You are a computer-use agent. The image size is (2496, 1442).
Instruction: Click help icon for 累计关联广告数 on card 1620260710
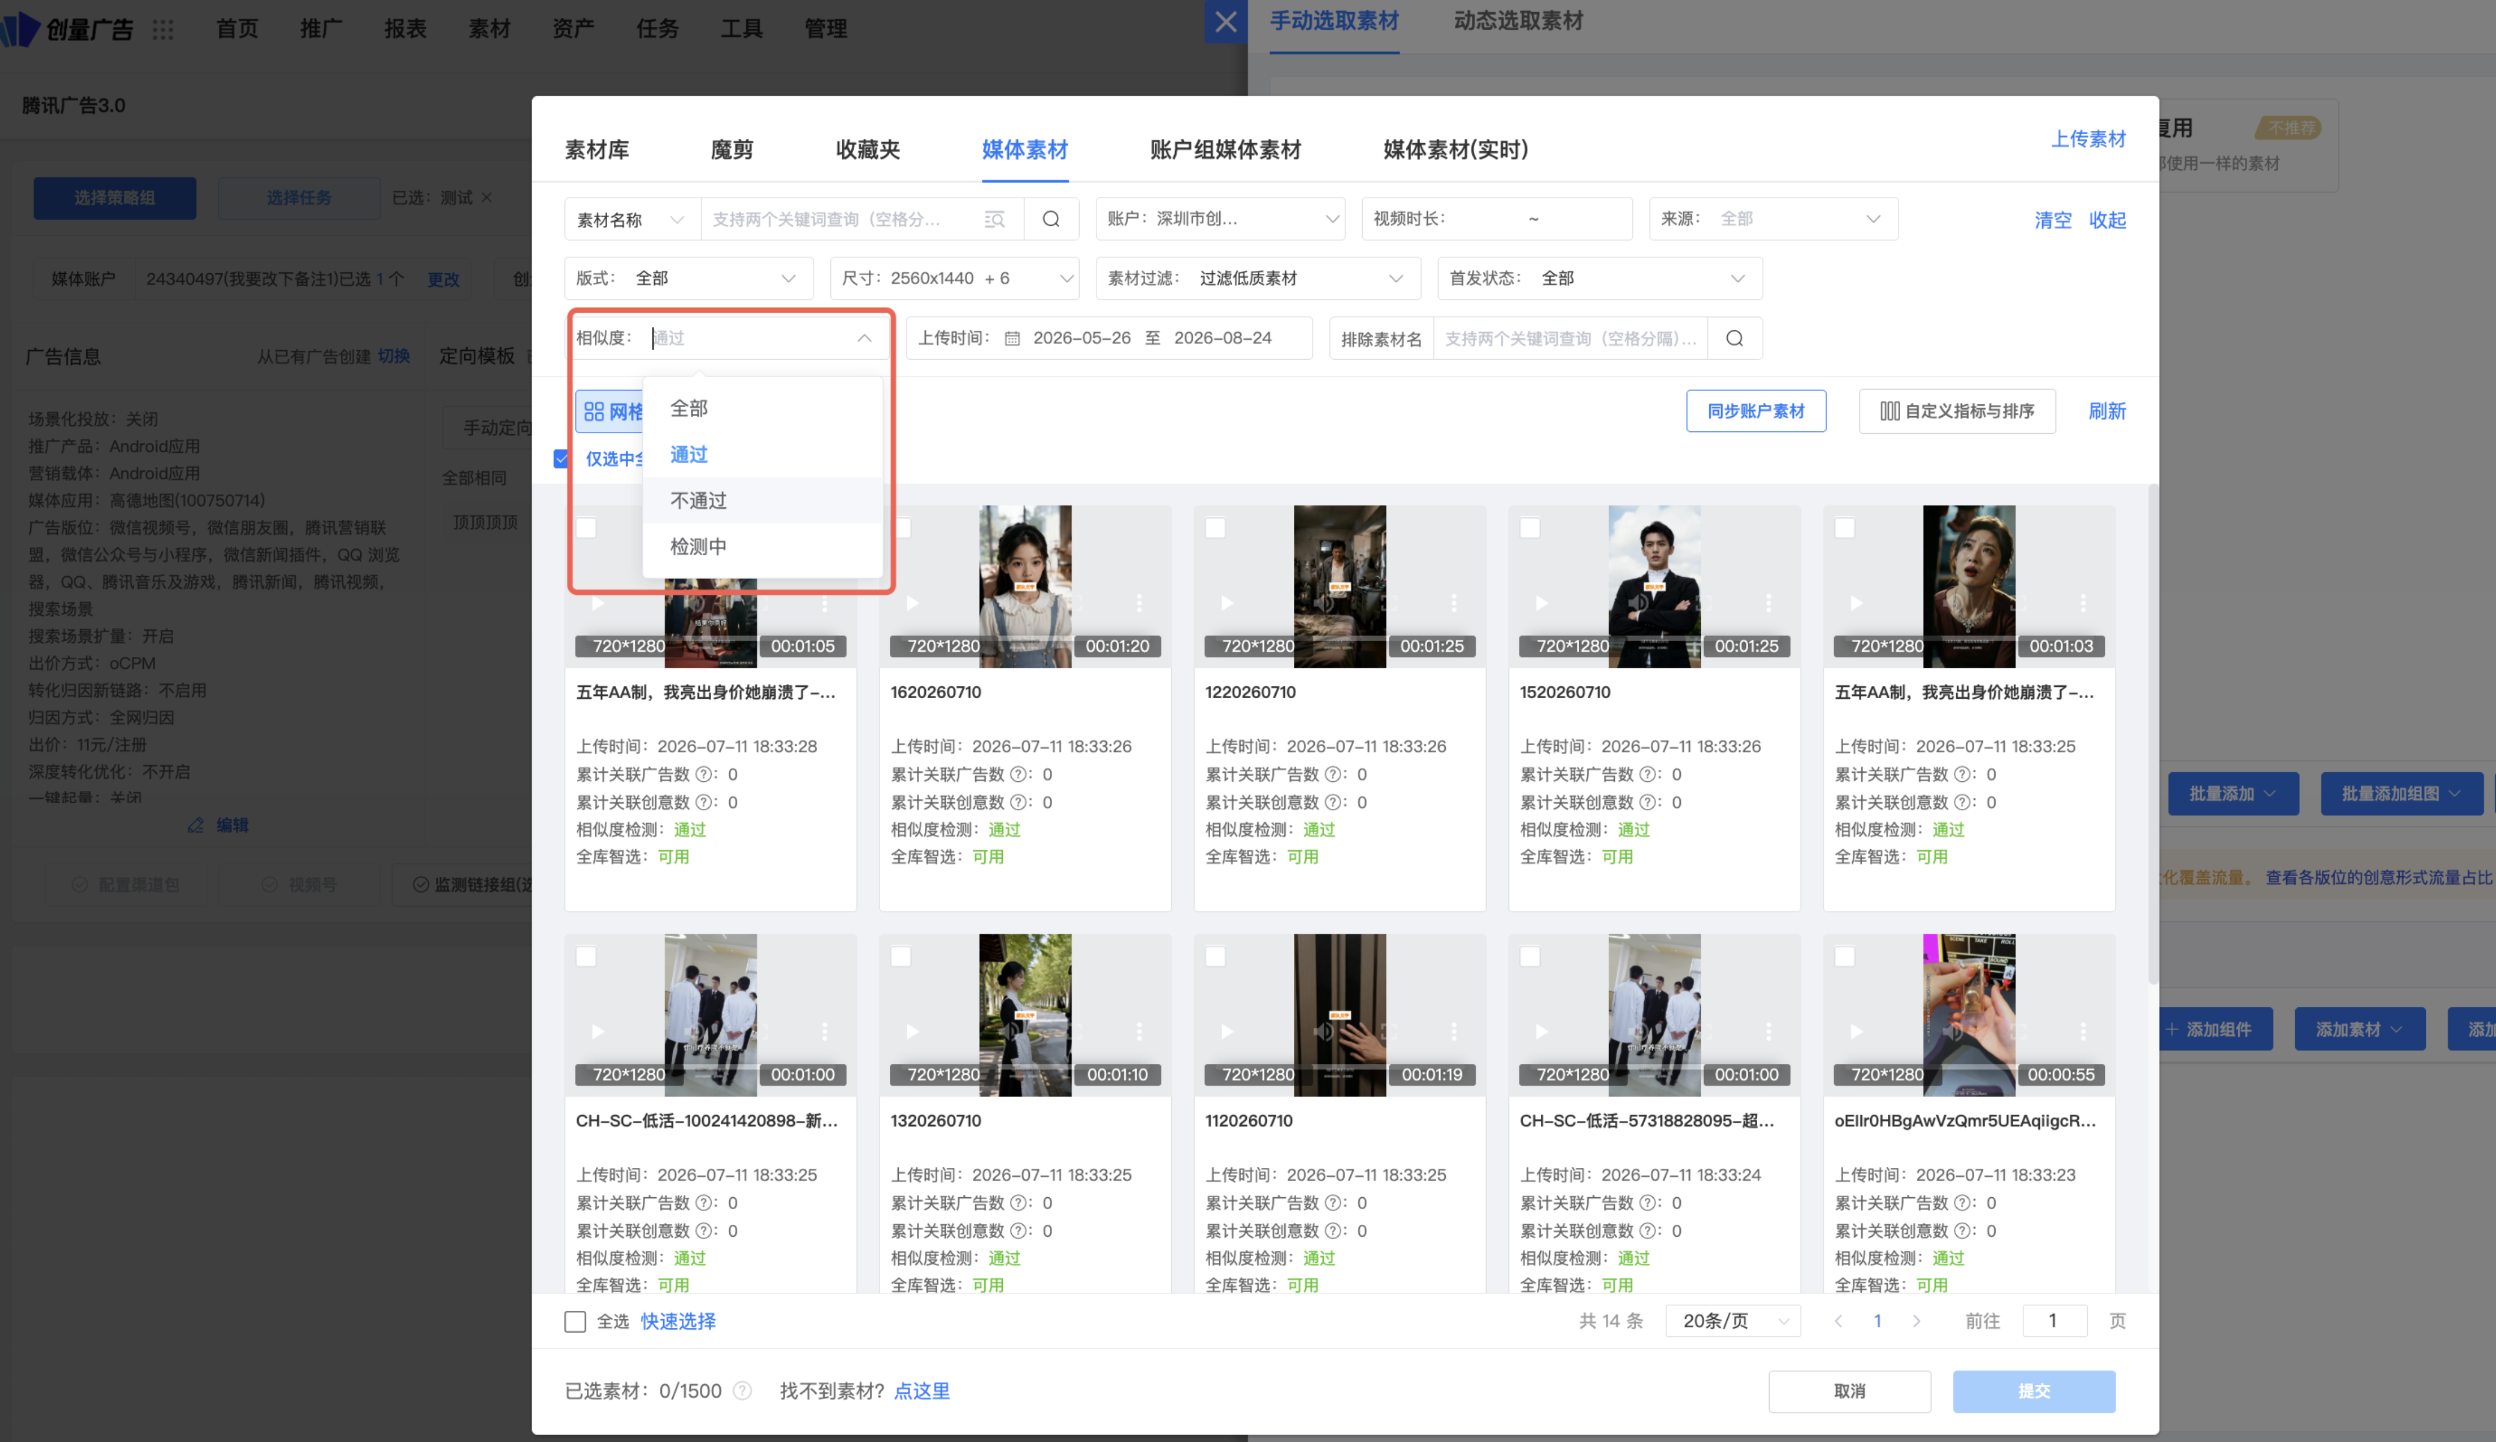1019,774
